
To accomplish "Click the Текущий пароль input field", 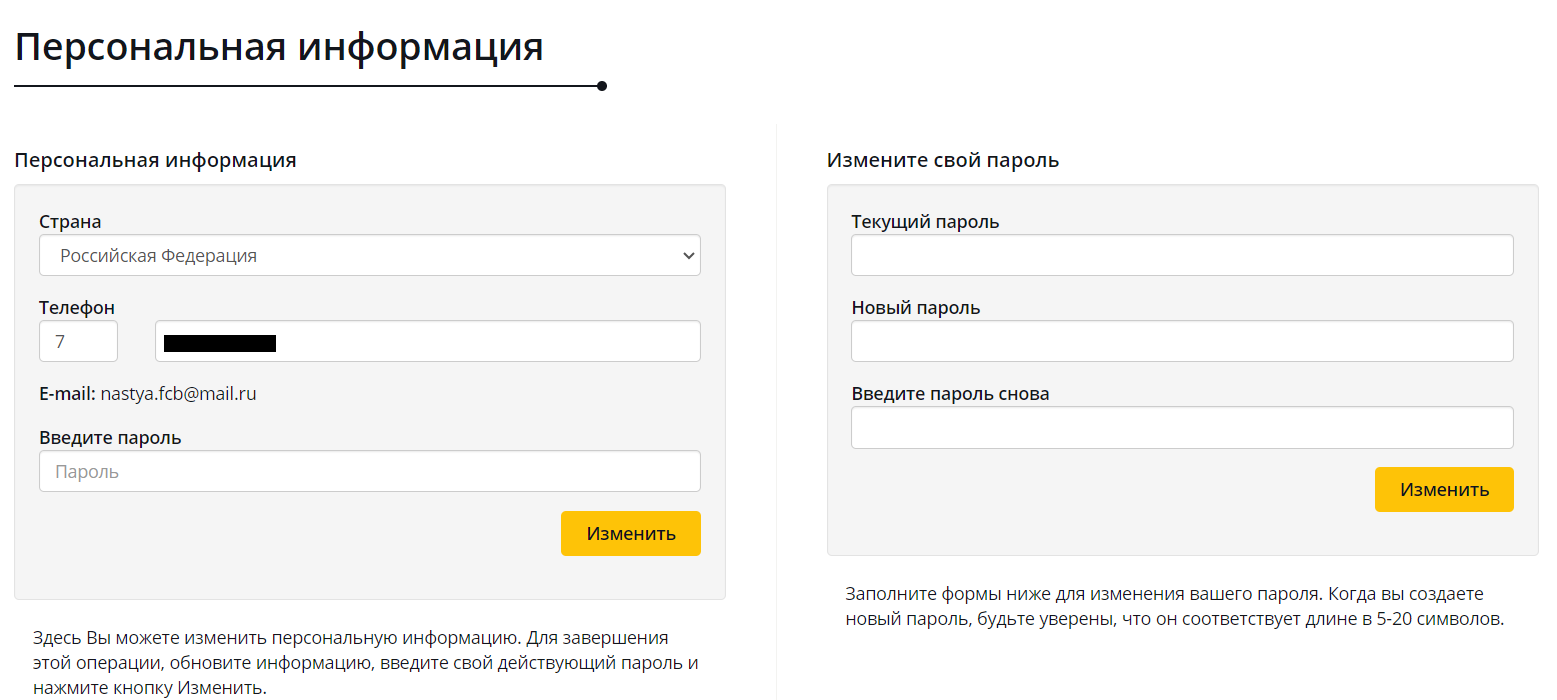I will point(1182,255).
